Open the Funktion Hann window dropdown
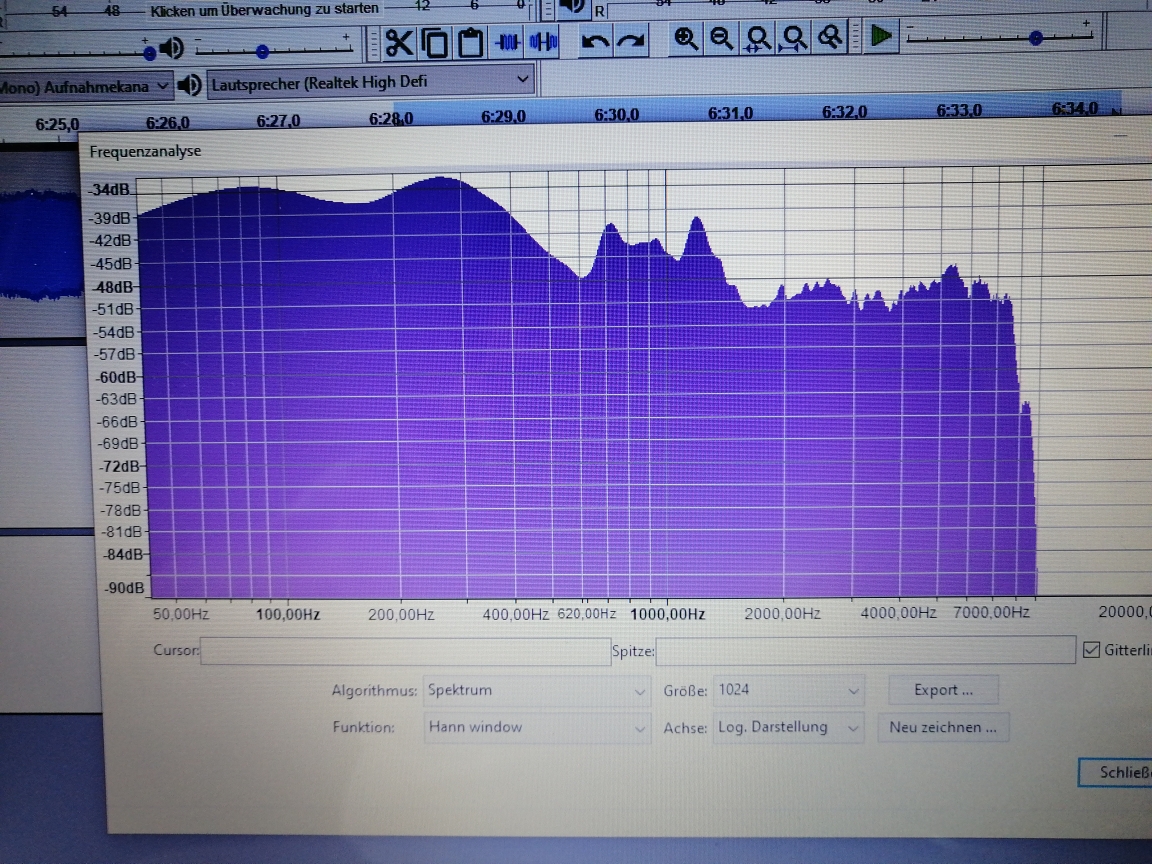Image resolution: width=1152 pixels, height=864 pixels. click(536, 727)
